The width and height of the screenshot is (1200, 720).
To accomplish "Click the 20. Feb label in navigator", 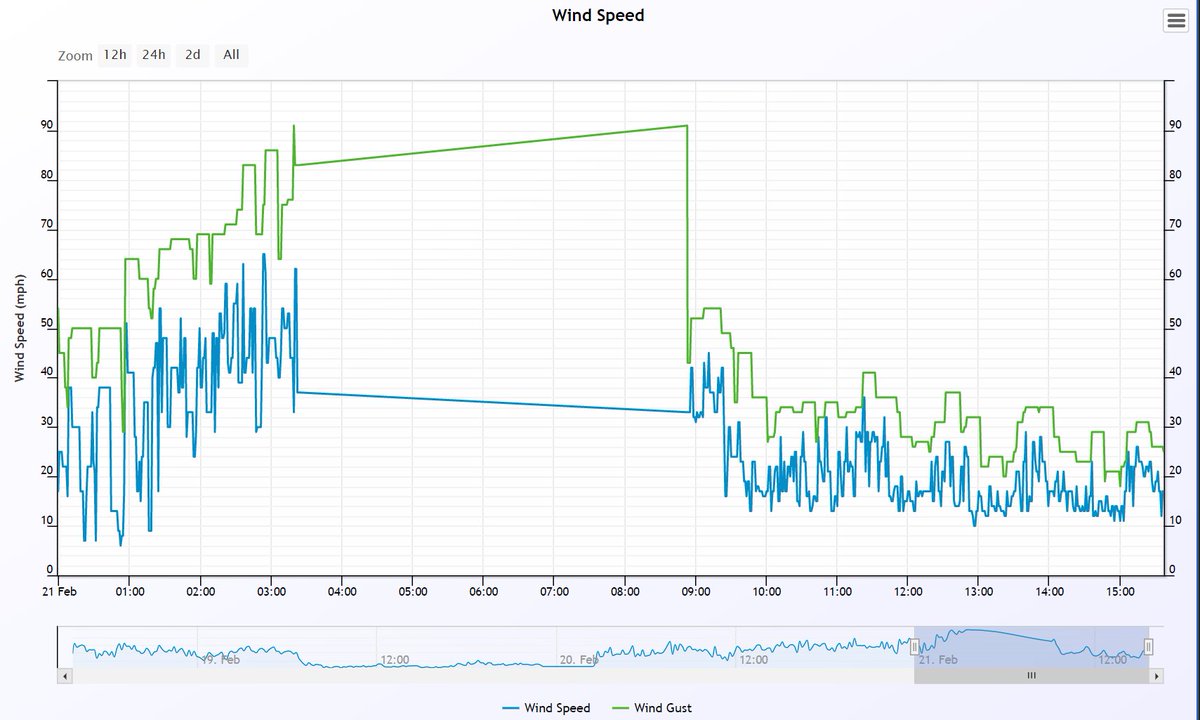I will [x=578, y=660].
